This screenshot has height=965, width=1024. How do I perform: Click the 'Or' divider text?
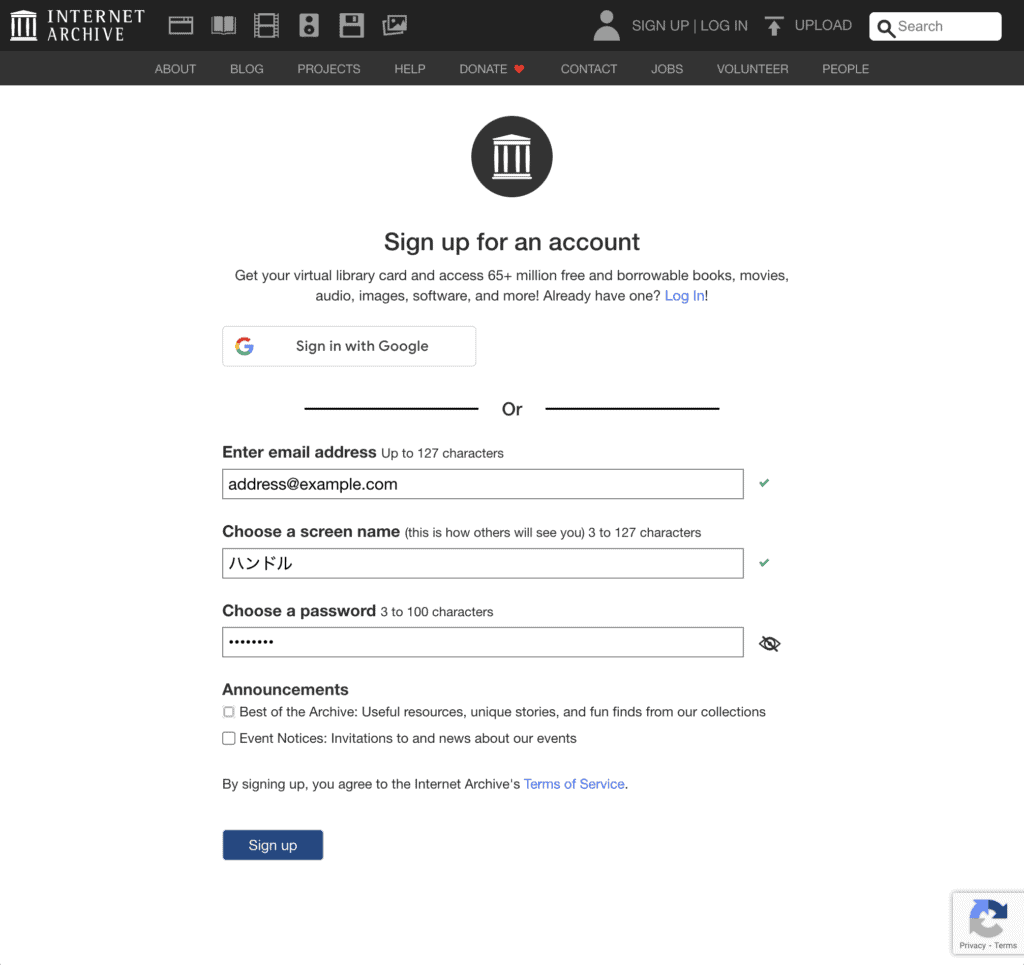click(x=512, y=409)
